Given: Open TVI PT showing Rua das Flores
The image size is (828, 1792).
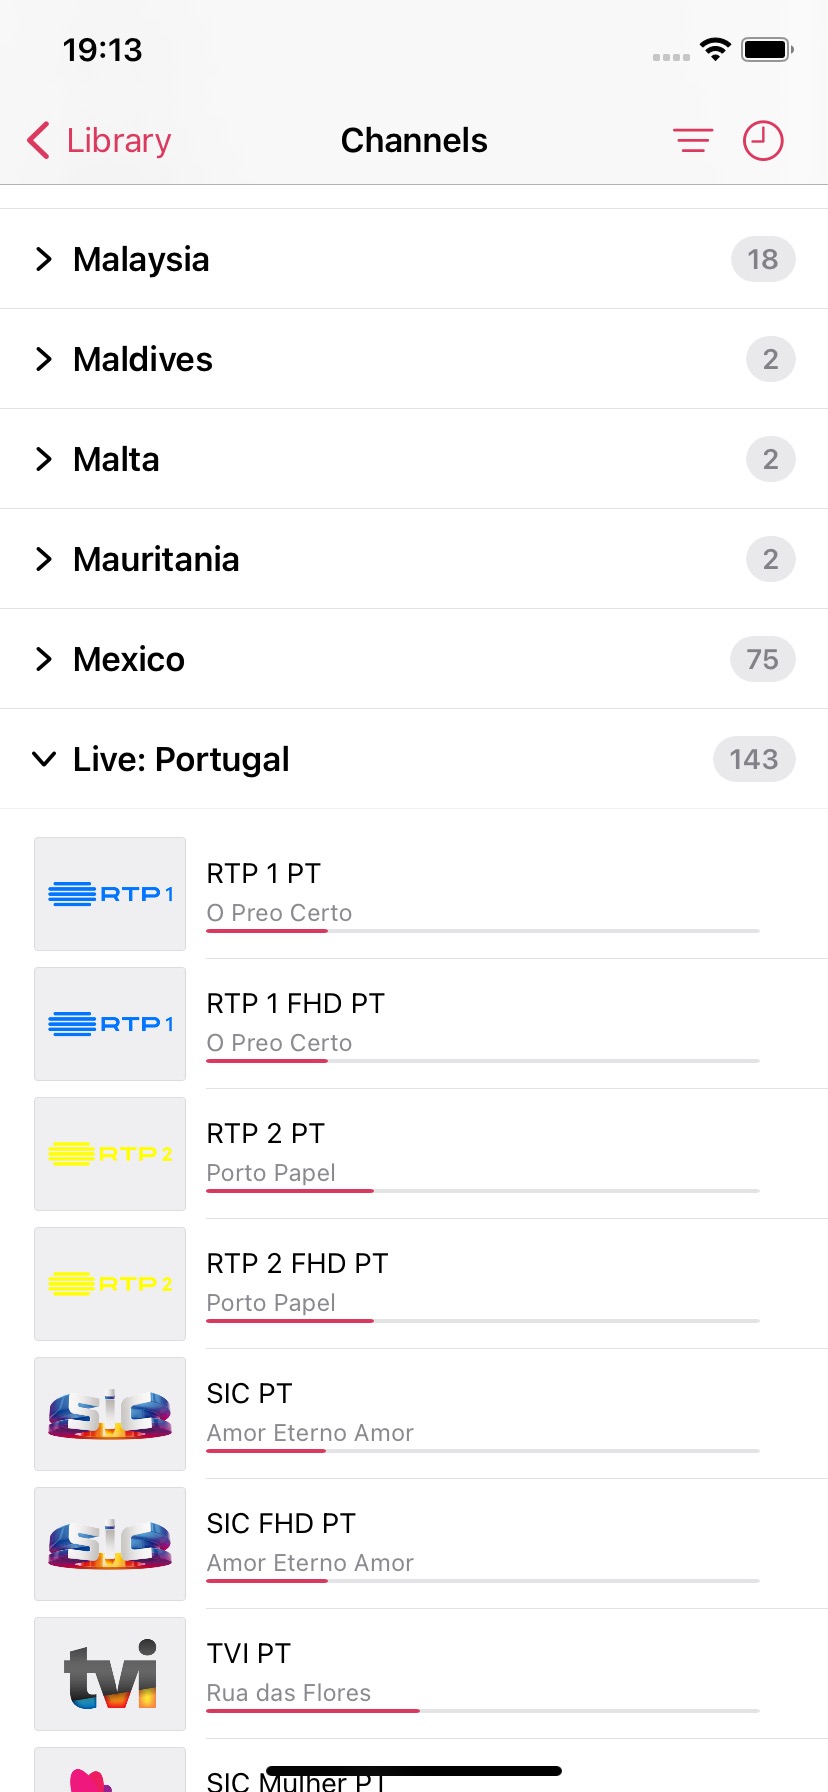Looking at the screenshot, I should 480,1672.
